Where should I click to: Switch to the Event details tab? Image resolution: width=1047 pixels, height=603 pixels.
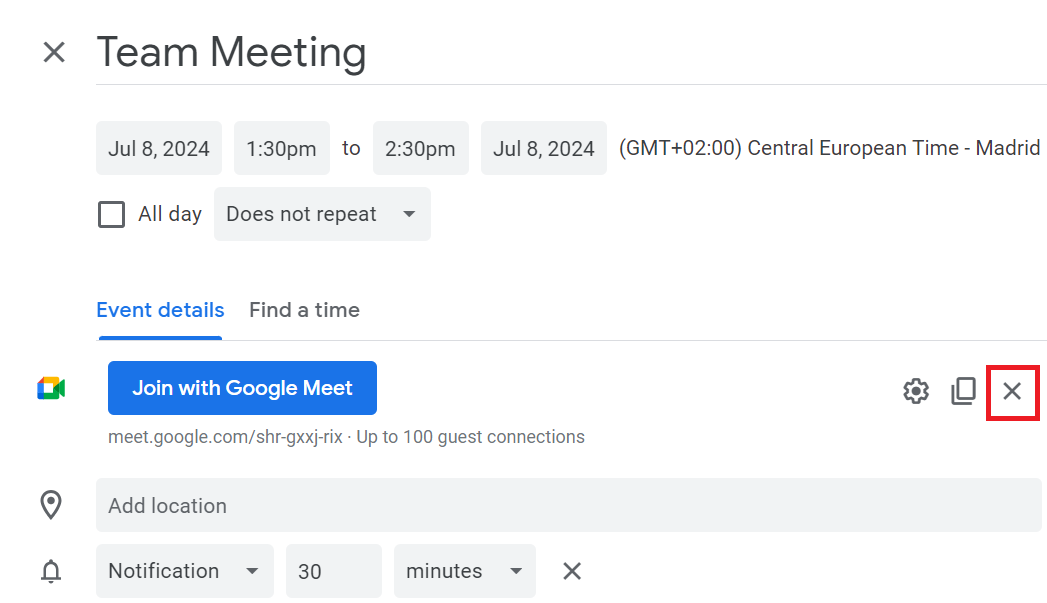[160, 310]
